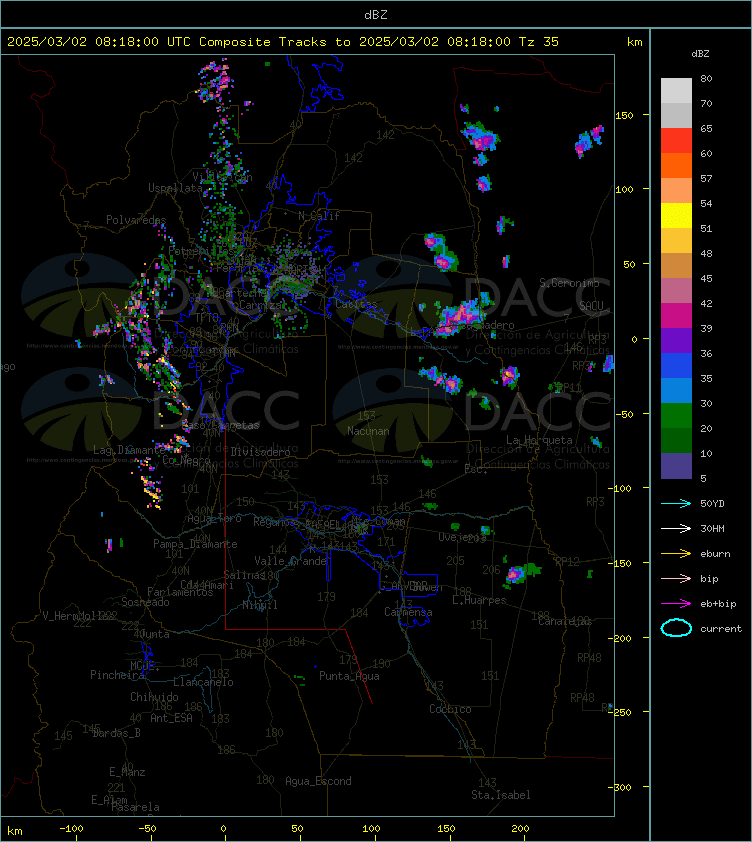Click the 'Composite Tracks' header timestamp text
The image size is (752, 842).
point(283,42)
